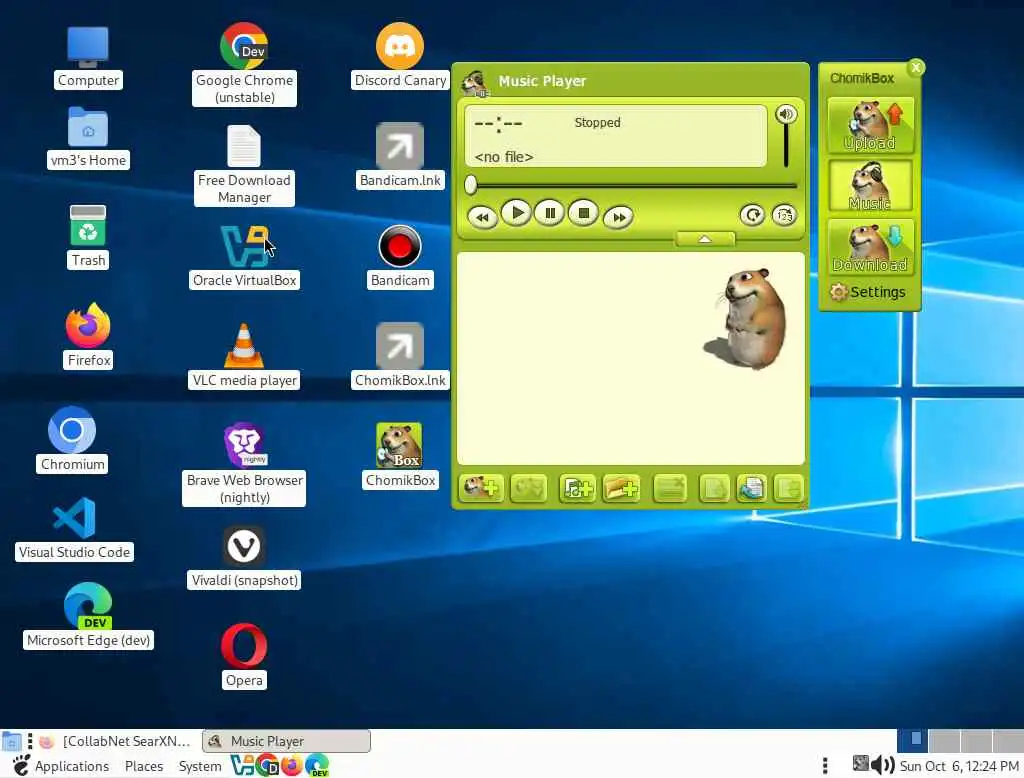Launch VirtualBox from panel launcher
1024x778 pixels.
point(242,765)
